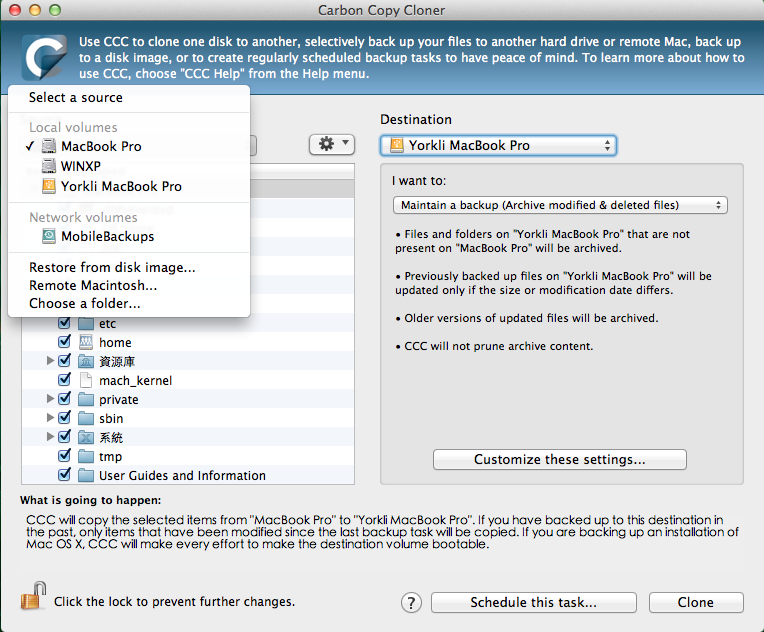This screenshot has height=632, width=764.
Task: Select the home row name
Action: click(115, 343)
